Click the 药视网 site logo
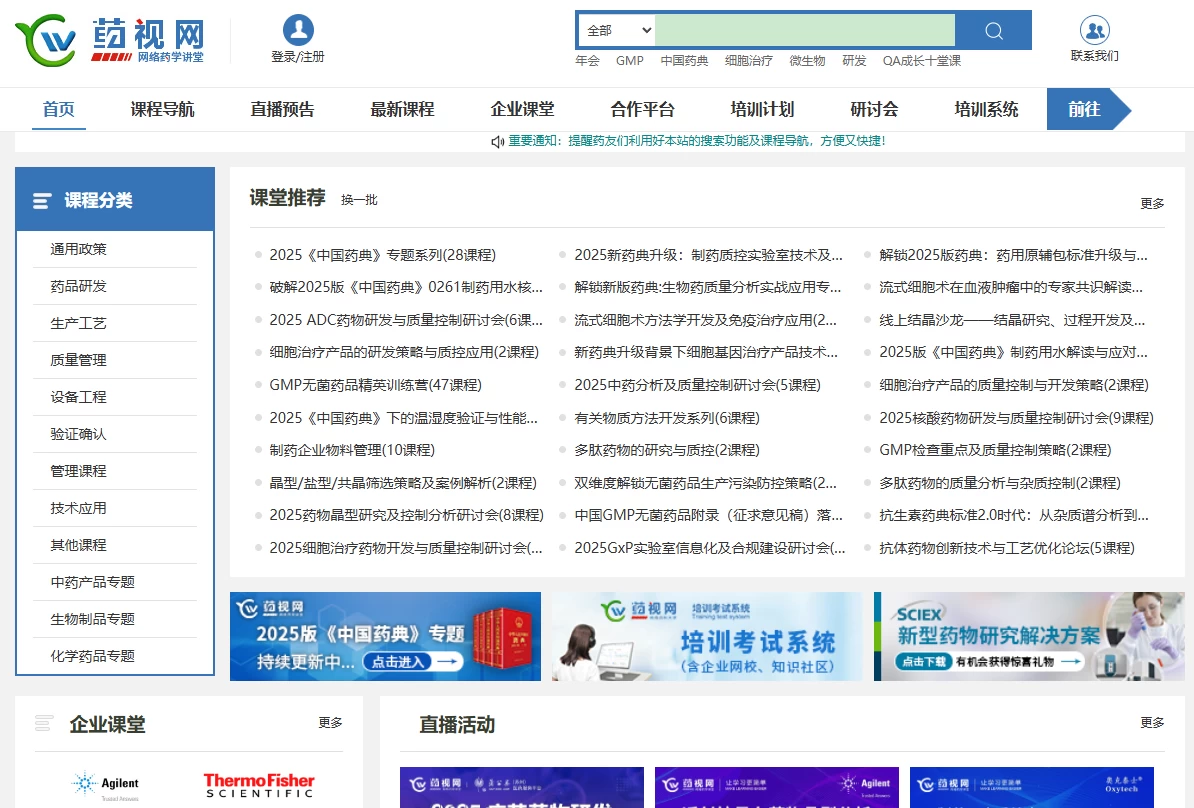Viewport: 1194px width, 808px height. click(110, 40)
